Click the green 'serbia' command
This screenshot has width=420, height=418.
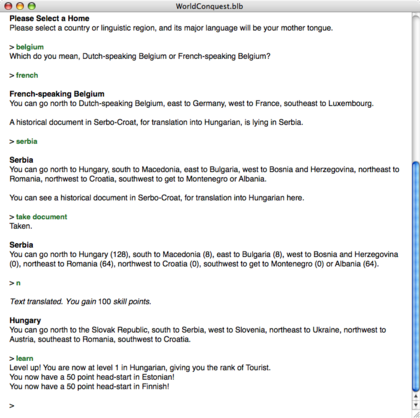coord(27,141)
